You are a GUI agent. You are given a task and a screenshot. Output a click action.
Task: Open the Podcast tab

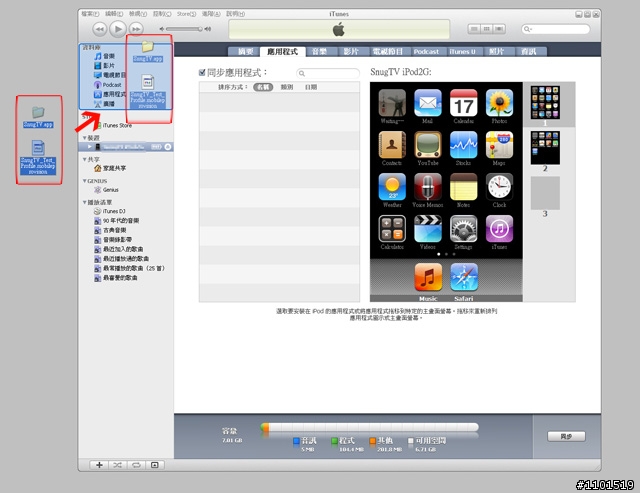426,51
